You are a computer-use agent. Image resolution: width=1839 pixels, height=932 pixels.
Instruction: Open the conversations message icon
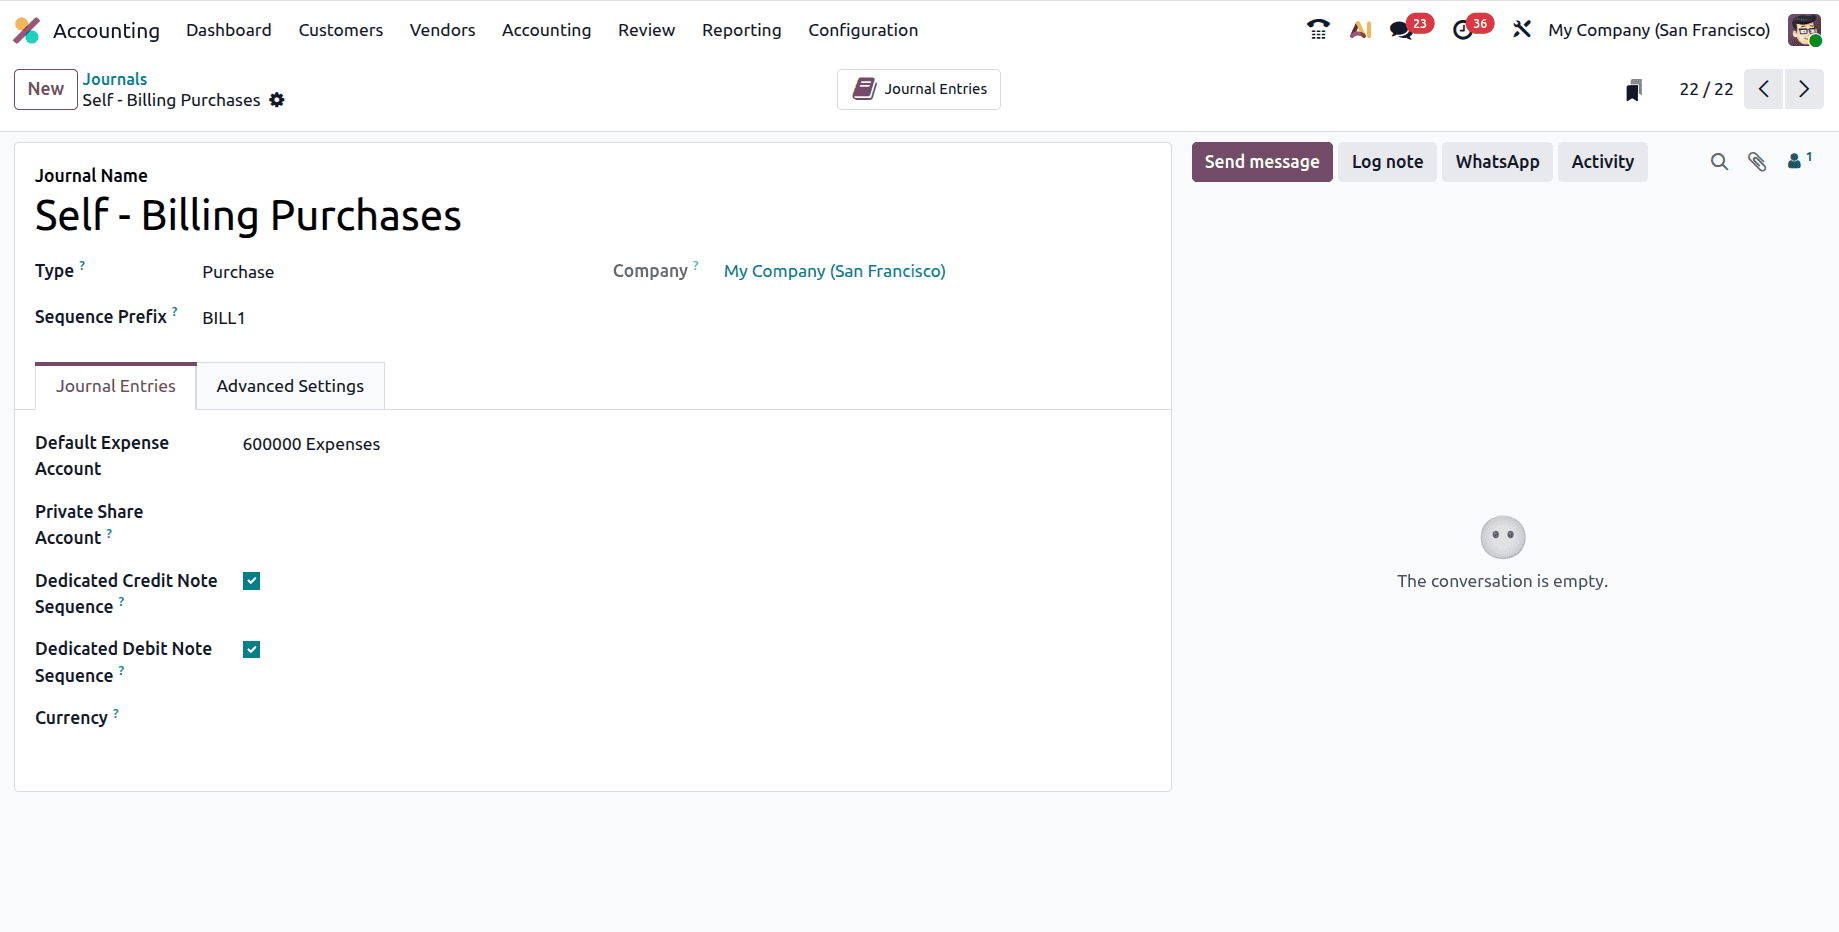pyautogui.click(x=1402, y=30)
